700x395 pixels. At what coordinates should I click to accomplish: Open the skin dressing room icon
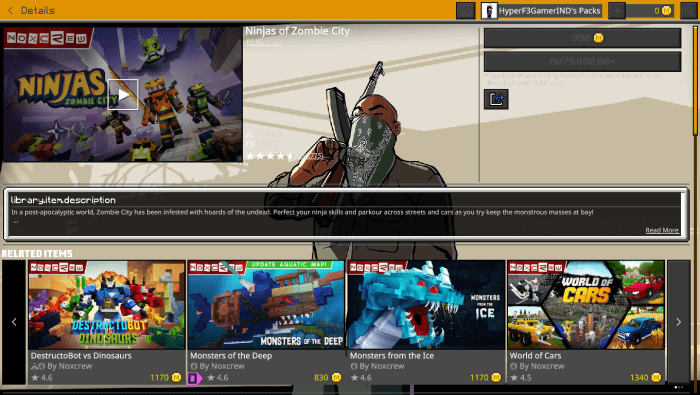coord(465,10)
